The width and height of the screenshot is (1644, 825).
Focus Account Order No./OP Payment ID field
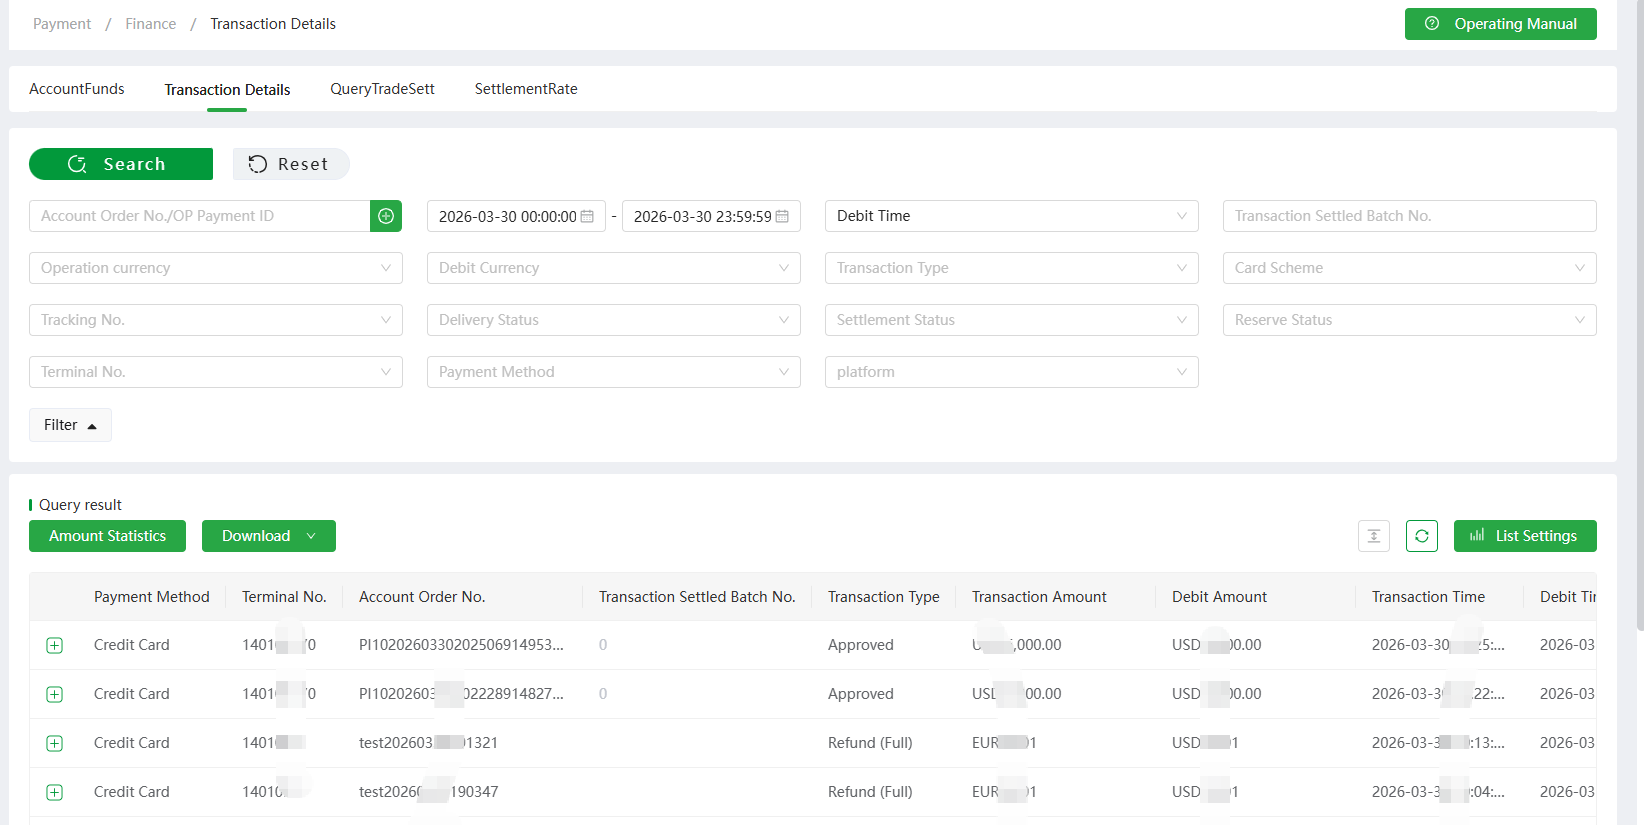pos(200,216)
